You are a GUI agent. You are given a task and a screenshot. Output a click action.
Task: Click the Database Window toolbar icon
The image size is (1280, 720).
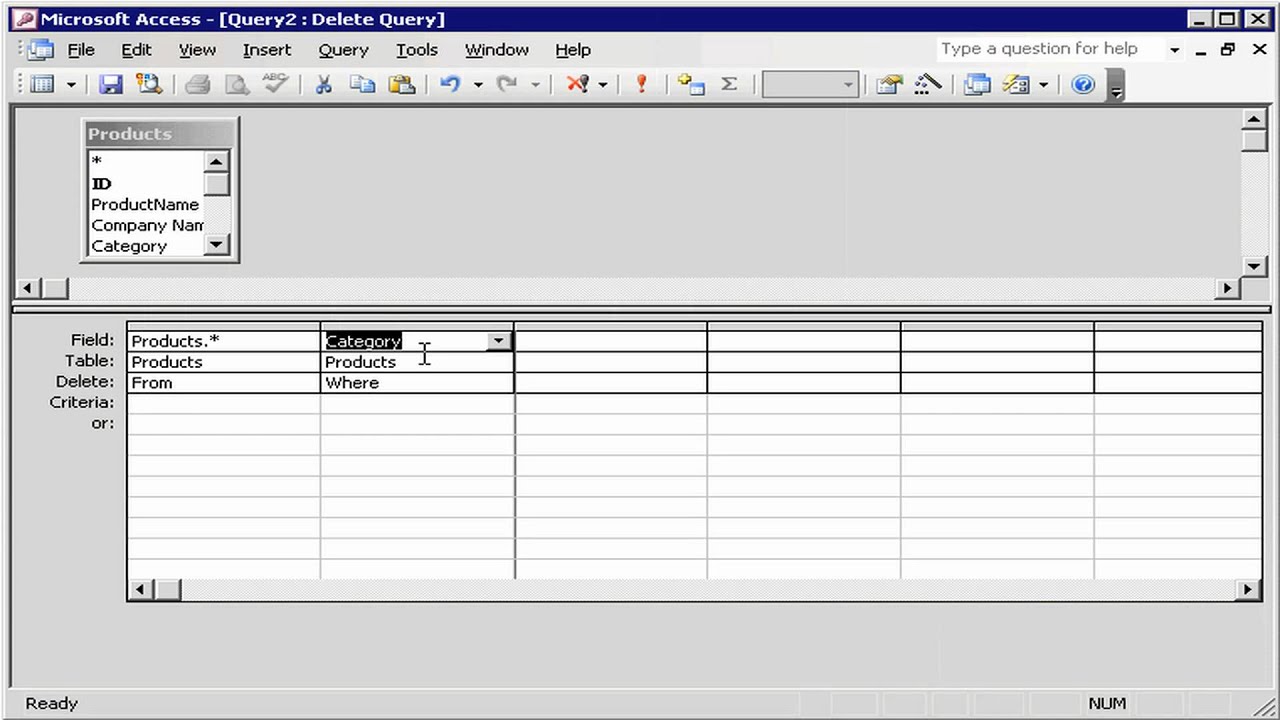coord(977,85)
